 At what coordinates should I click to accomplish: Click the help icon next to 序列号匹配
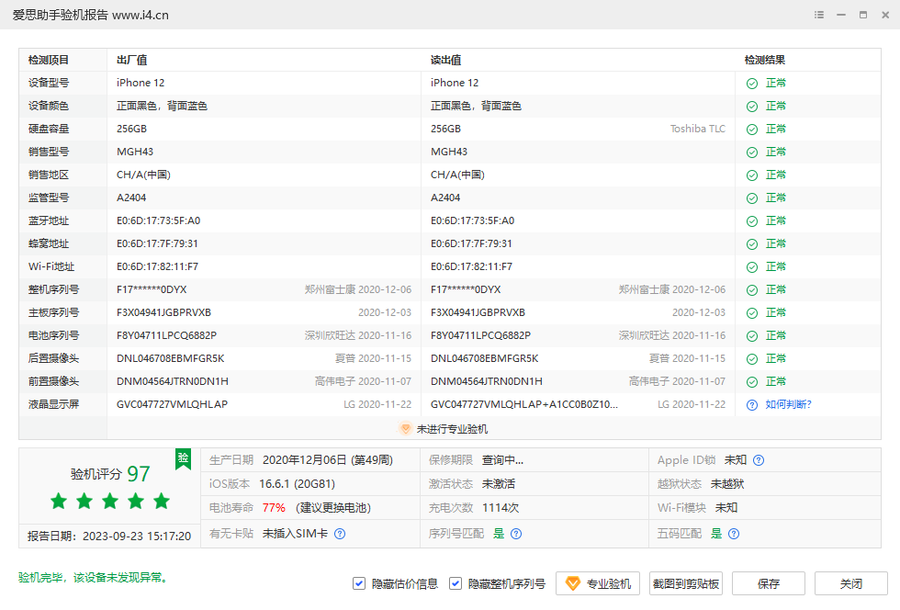tap(516, 534)
